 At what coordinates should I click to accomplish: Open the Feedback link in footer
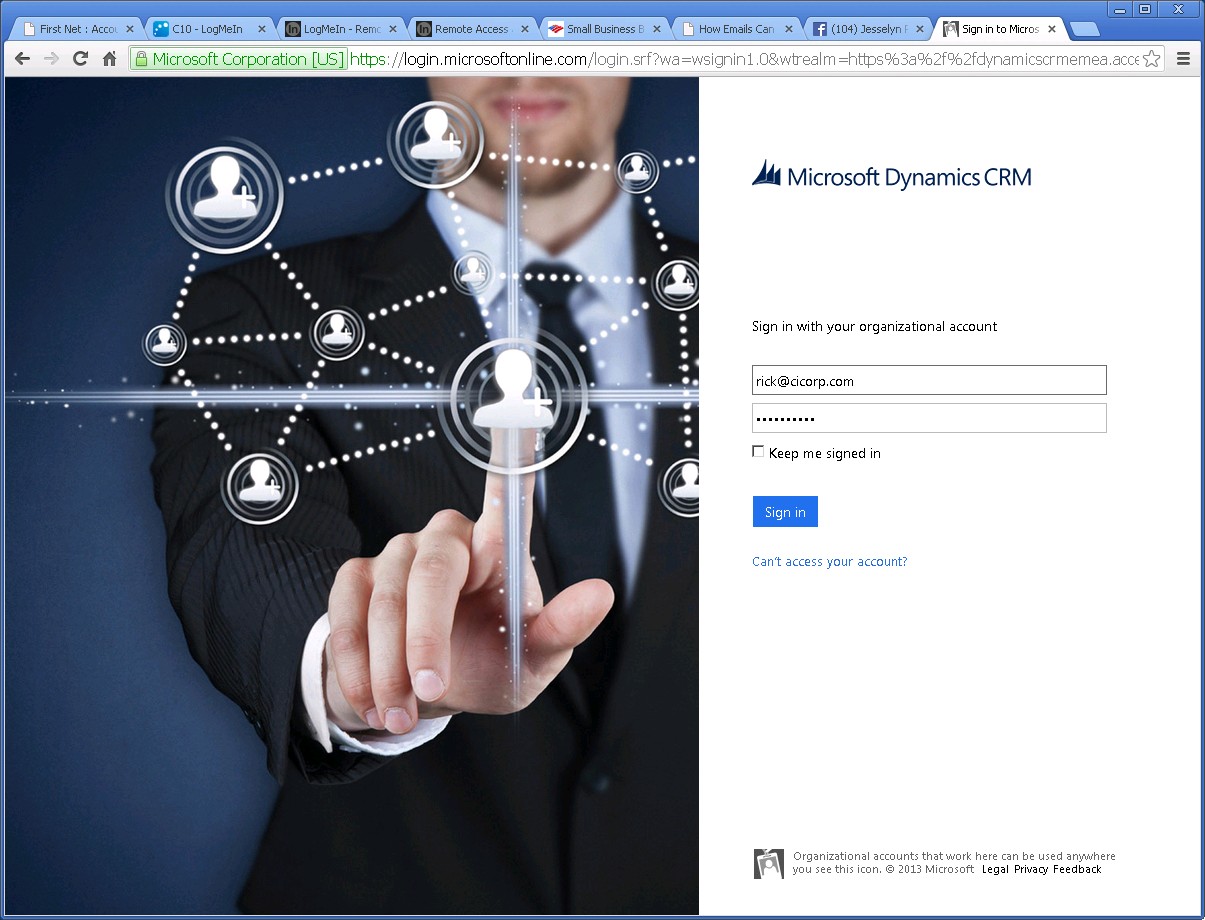pos(1077,870)
